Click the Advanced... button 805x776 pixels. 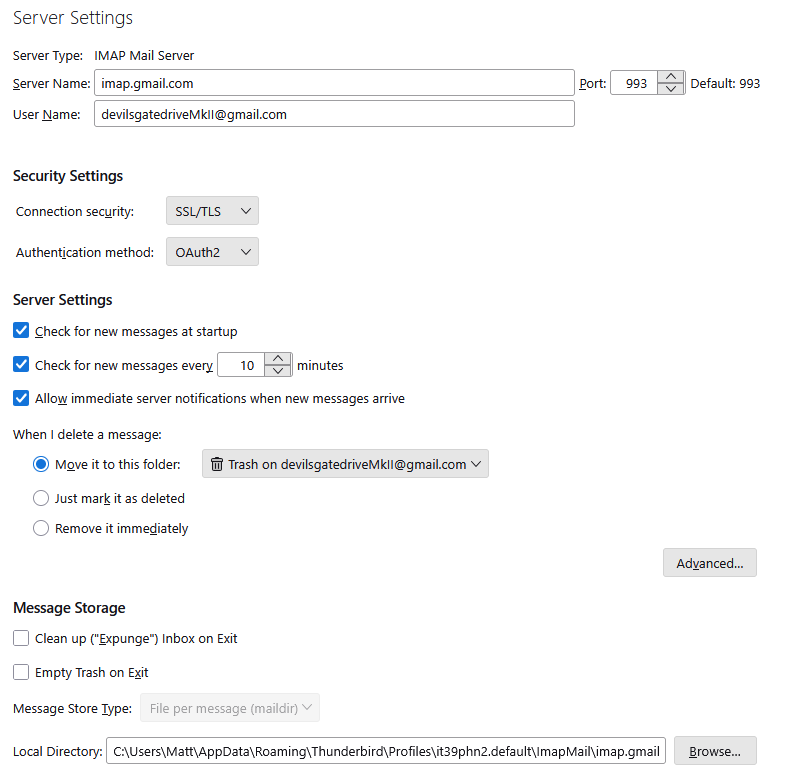click(x=709, y=563)
